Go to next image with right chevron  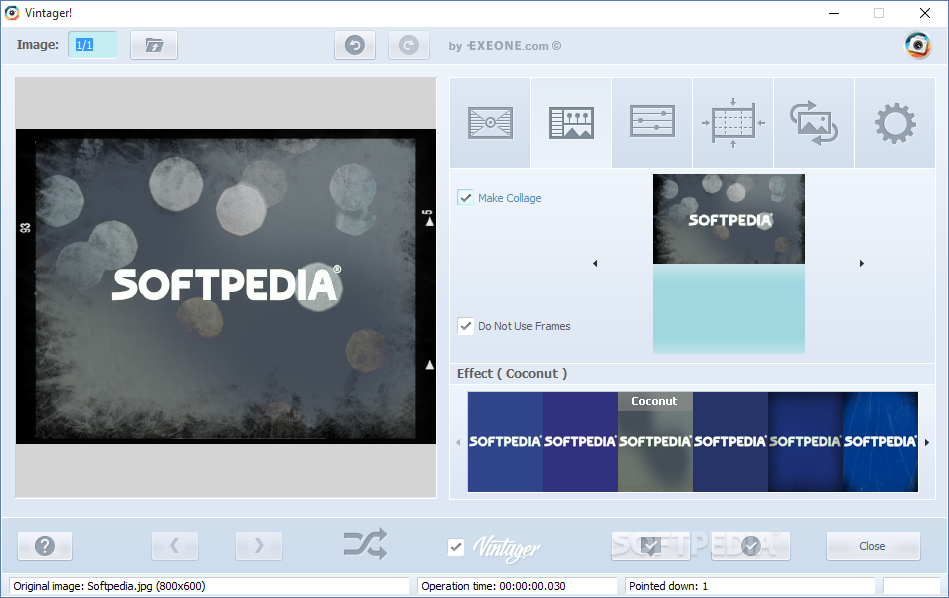259,546
